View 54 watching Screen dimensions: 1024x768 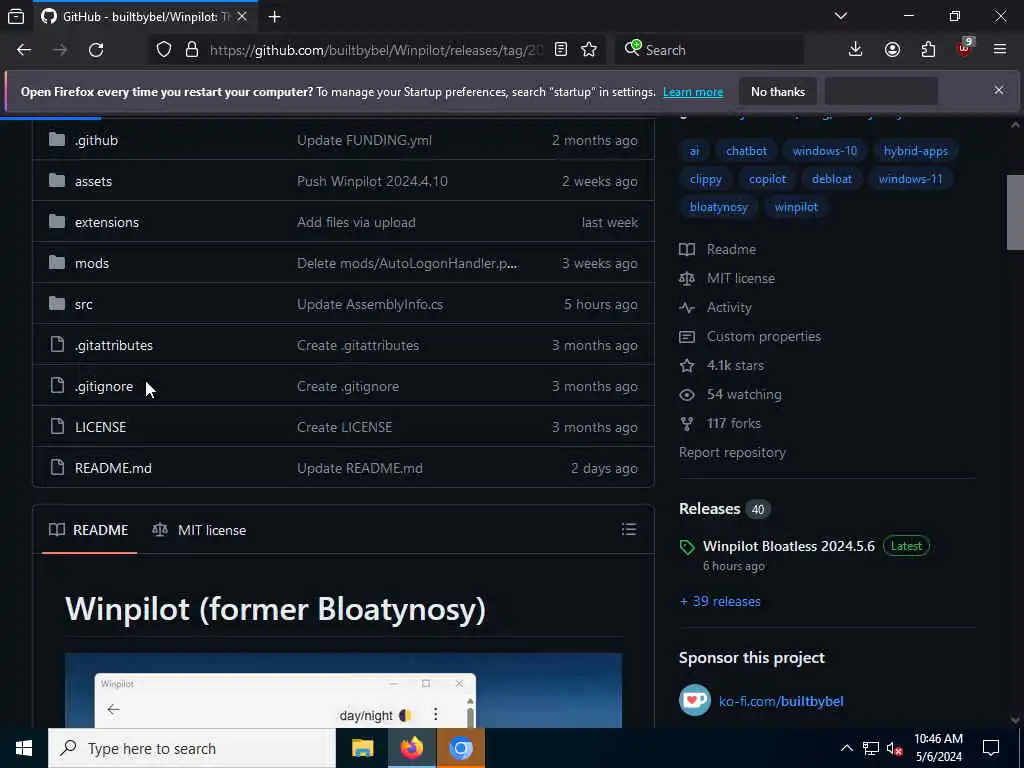pyautogui.click(x=730, y=394)
